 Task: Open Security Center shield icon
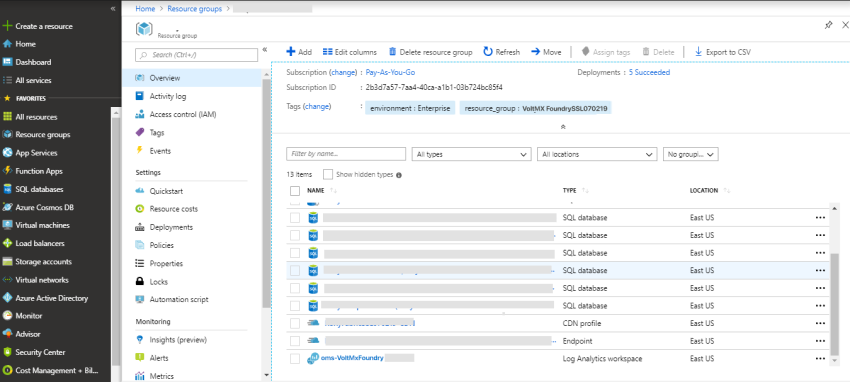8,352
